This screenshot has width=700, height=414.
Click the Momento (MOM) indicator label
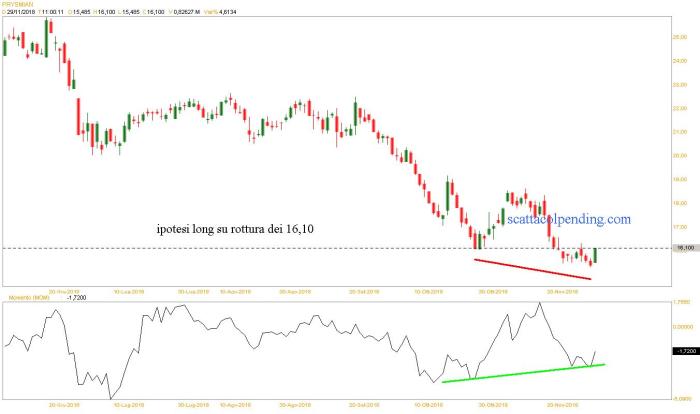29,297
